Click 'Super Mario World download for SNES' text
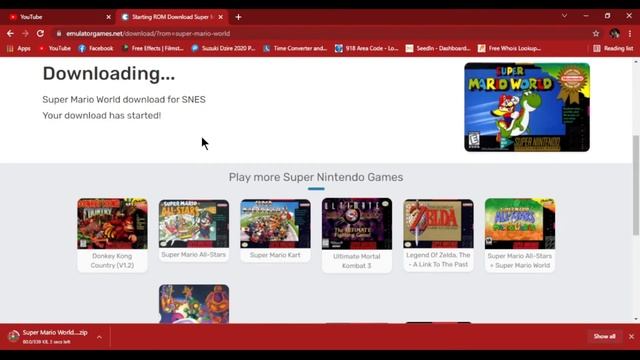The image size is (640, 360). pos(124,100)
